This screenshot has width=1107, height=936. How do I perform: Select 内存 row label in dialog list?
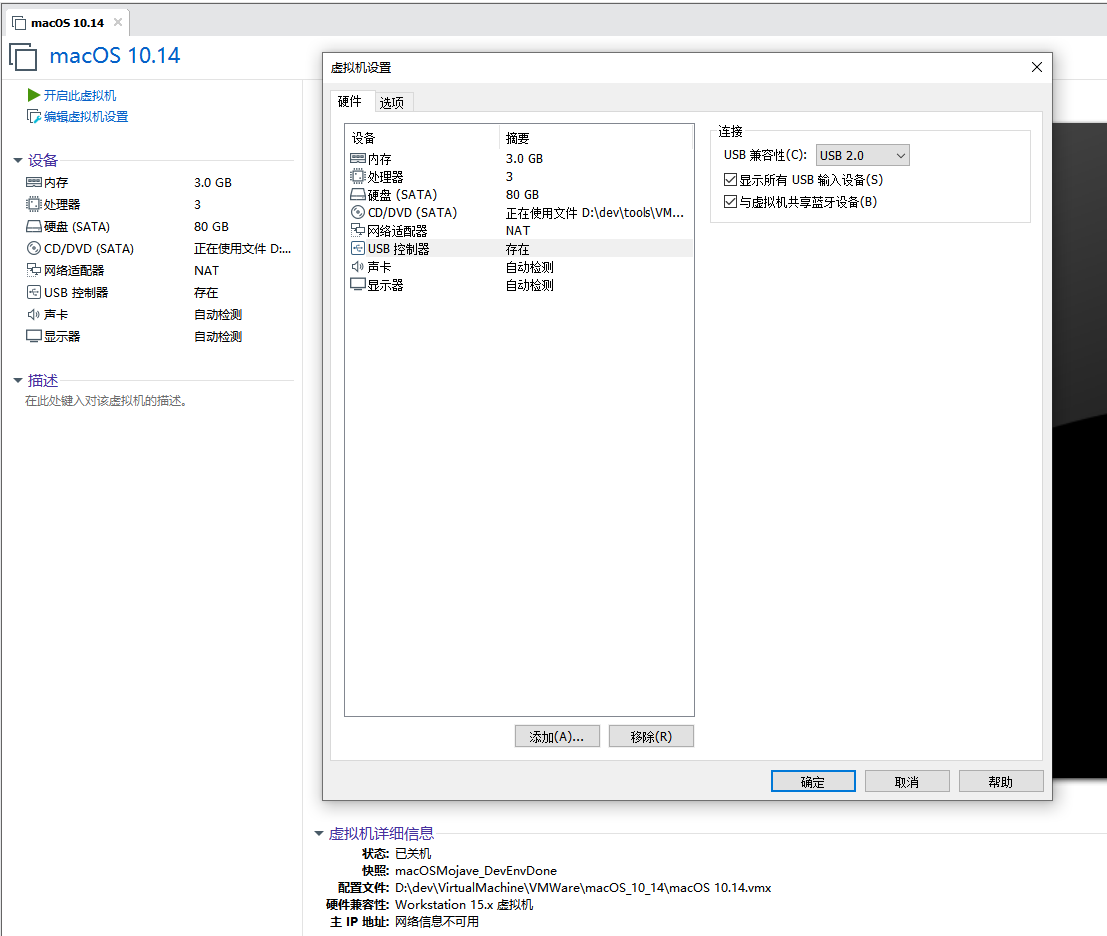pos(379,160)
